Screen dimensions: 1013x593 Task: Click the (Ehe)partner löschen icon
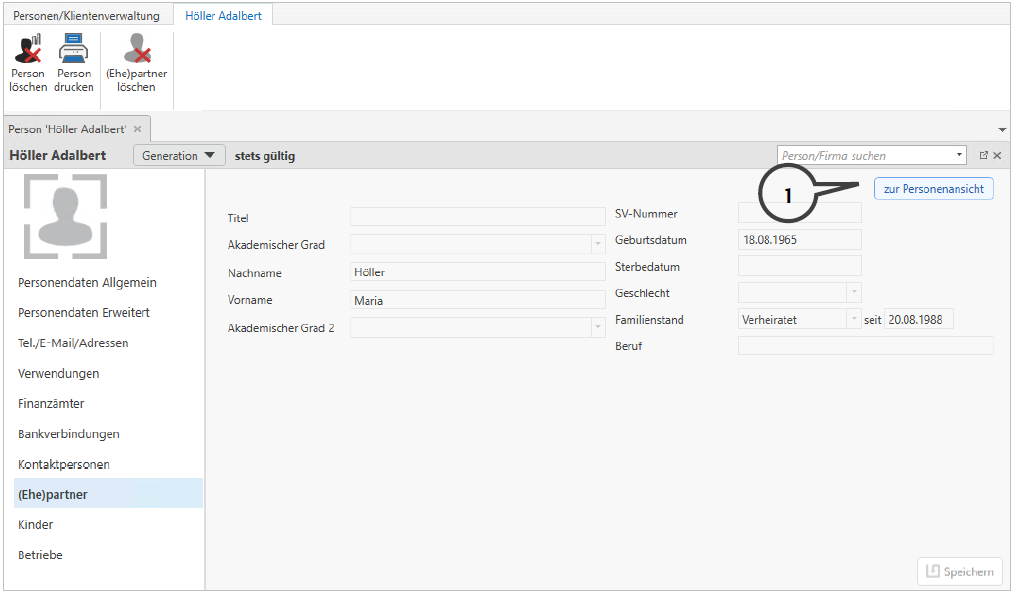(x=136, y=49)
